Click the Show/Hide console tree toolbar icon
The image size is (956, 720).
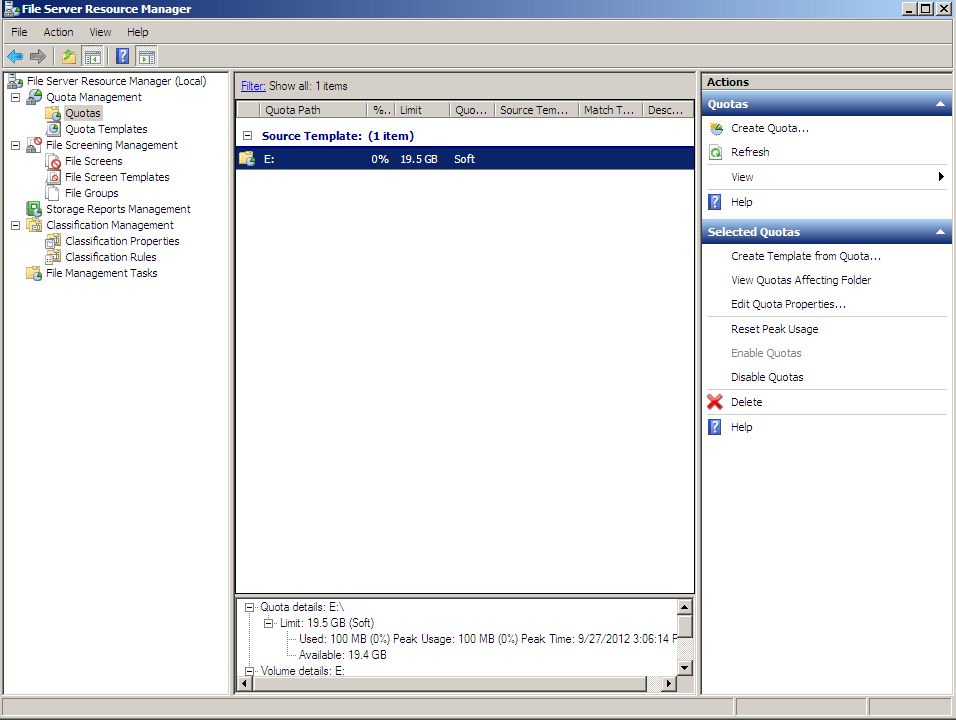(x=93, y=56)
